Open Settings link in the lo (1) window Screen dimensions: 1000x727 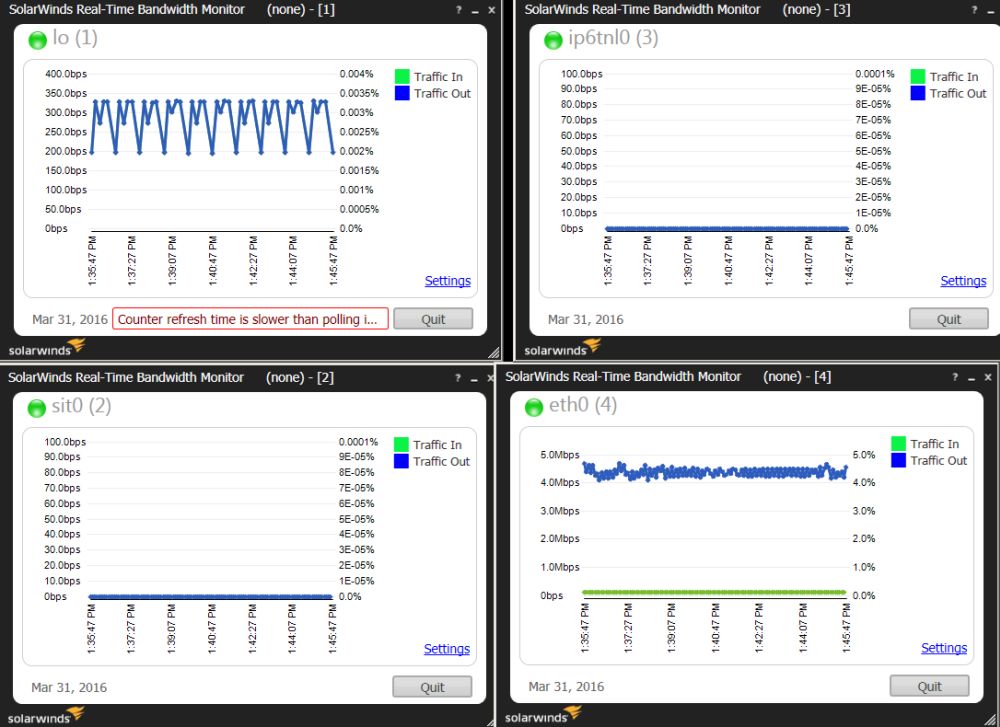pos(448,281)
